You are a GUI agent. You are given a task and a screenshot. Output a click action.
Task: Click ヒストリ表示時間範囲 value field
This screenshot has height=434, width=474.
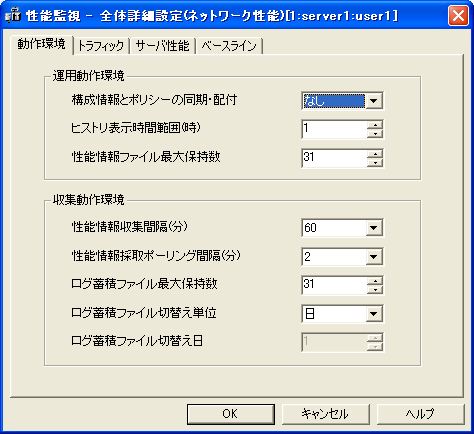point(334,129)
